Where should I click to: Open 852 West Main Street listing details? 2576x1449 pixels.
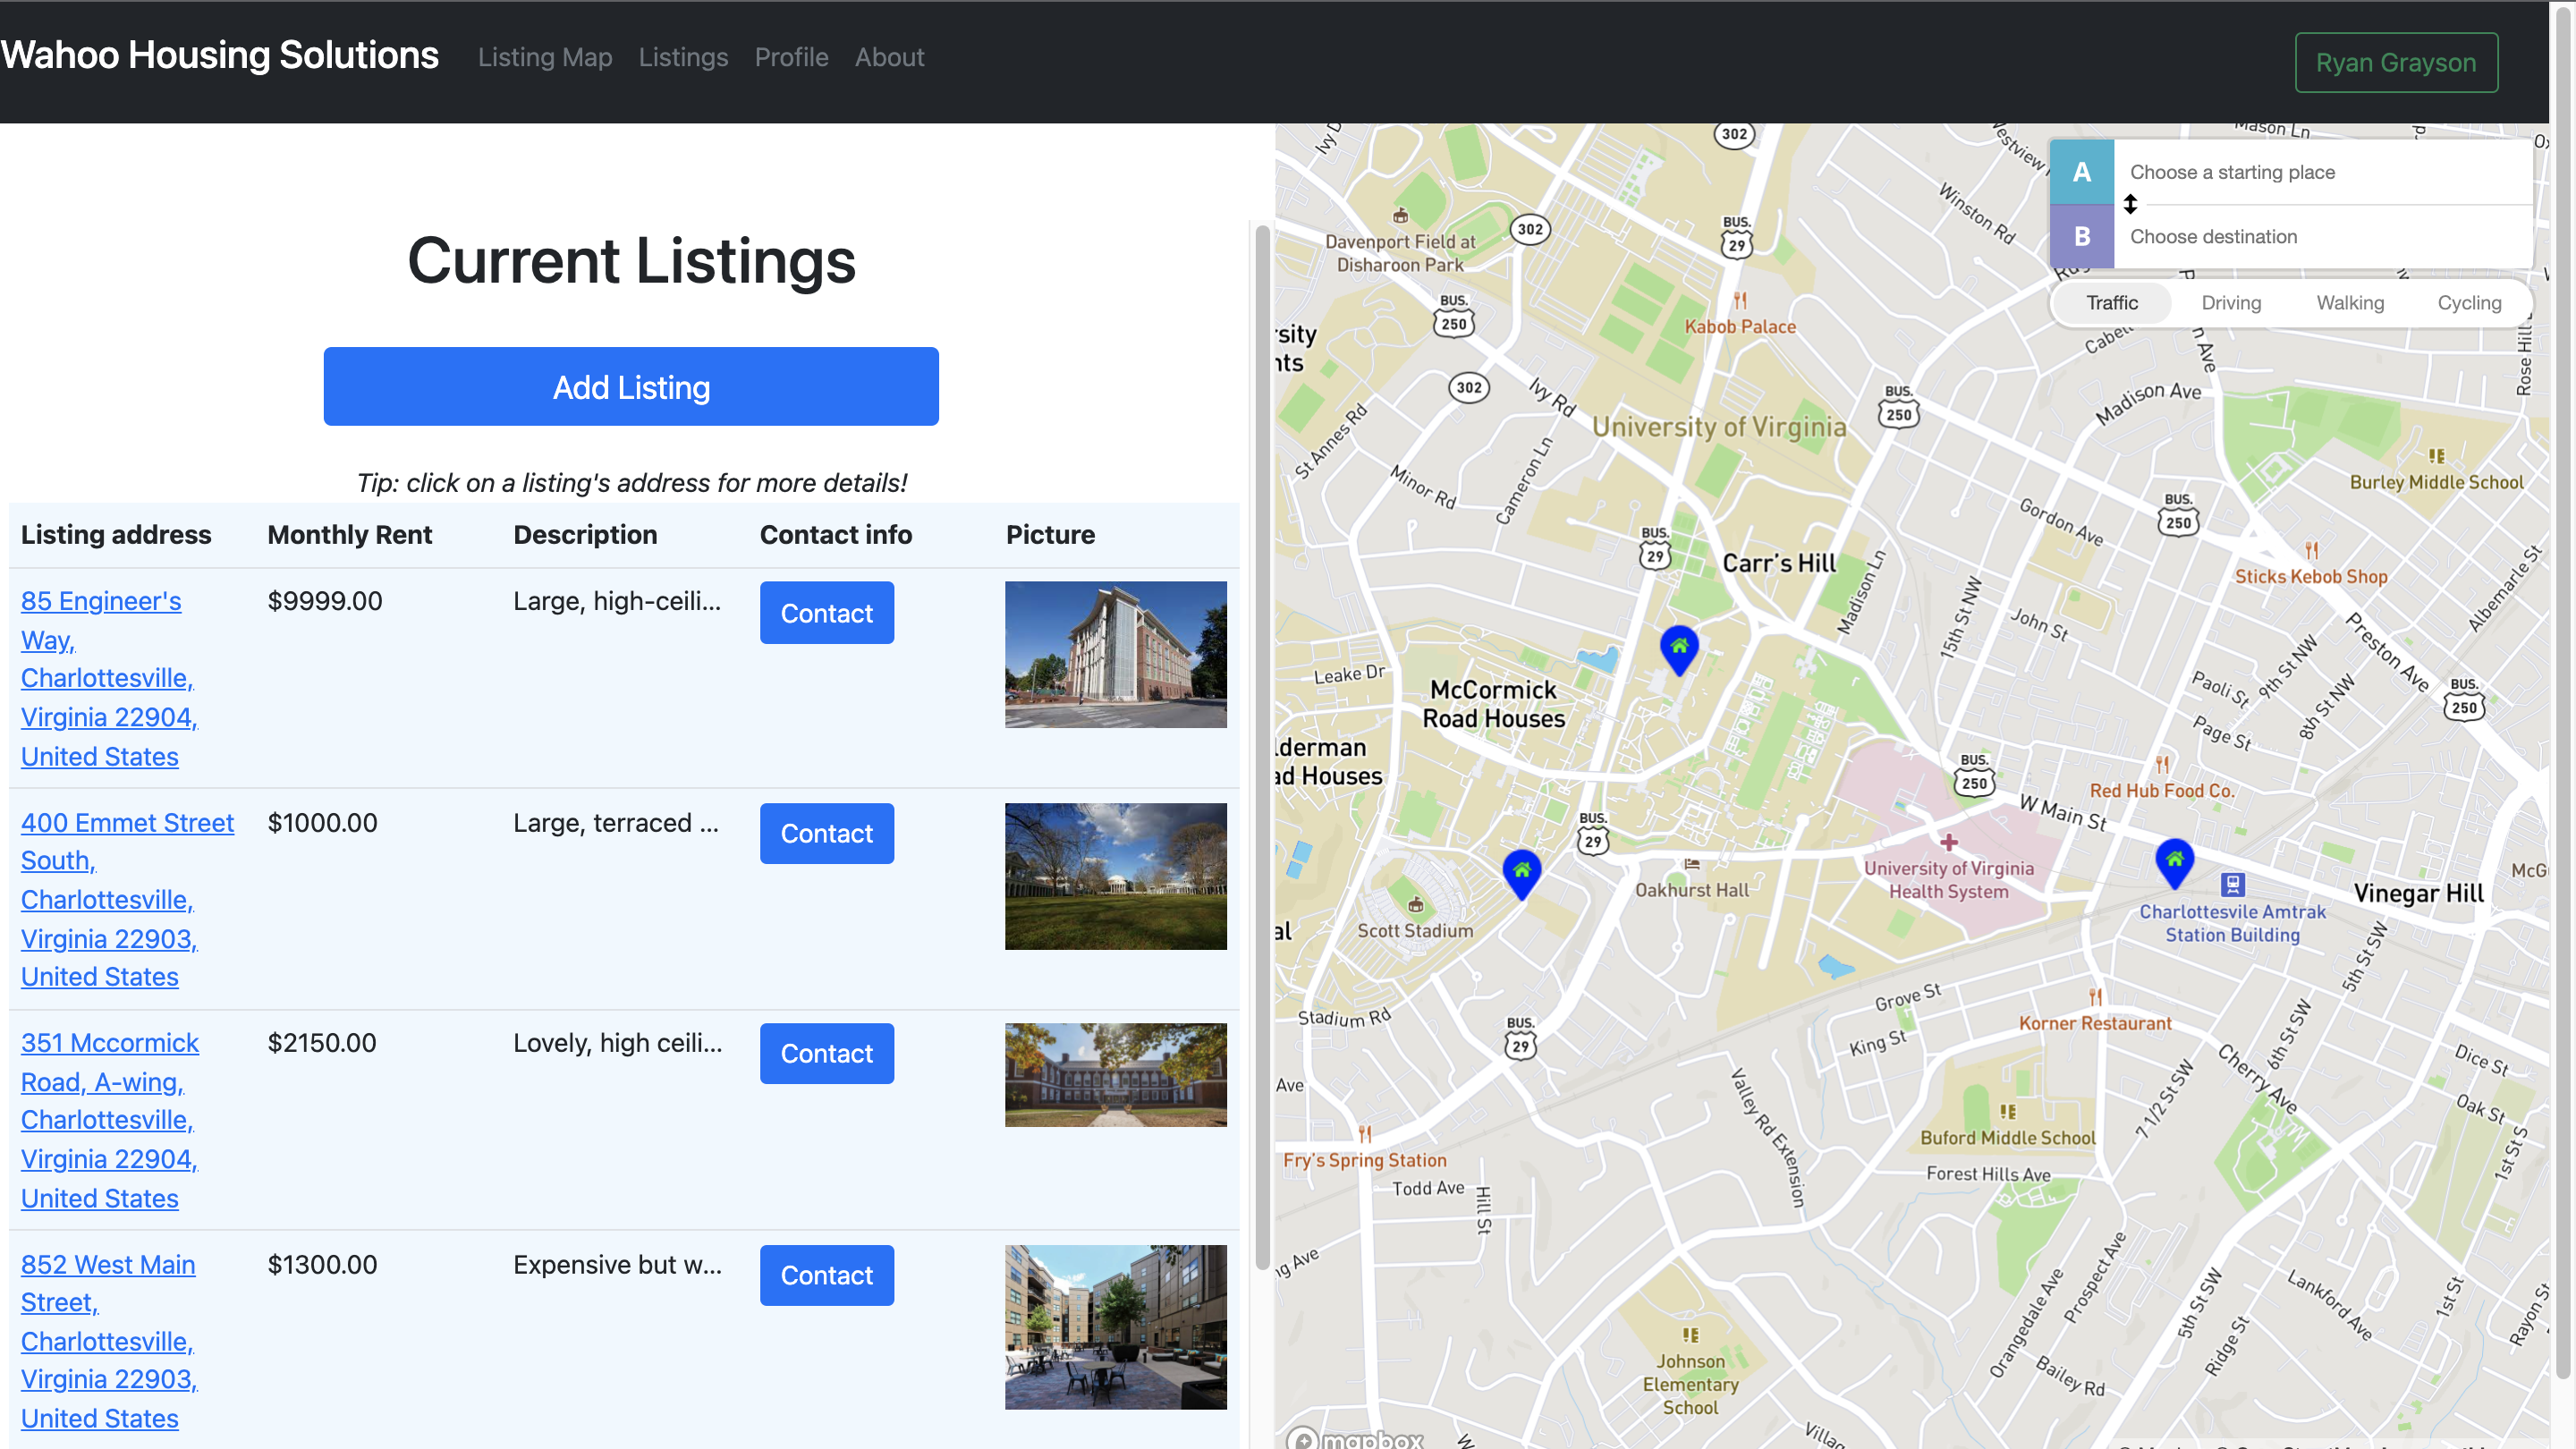[109, 1341]
